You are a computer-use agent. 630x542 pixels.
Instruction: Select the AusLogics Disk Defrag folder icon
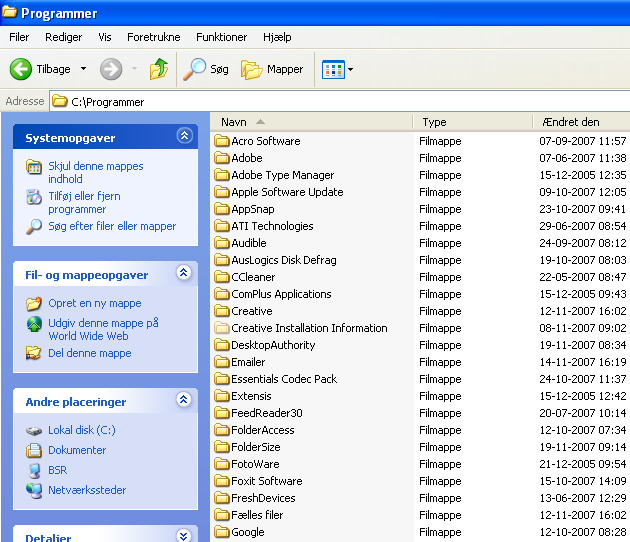[221, 260]
